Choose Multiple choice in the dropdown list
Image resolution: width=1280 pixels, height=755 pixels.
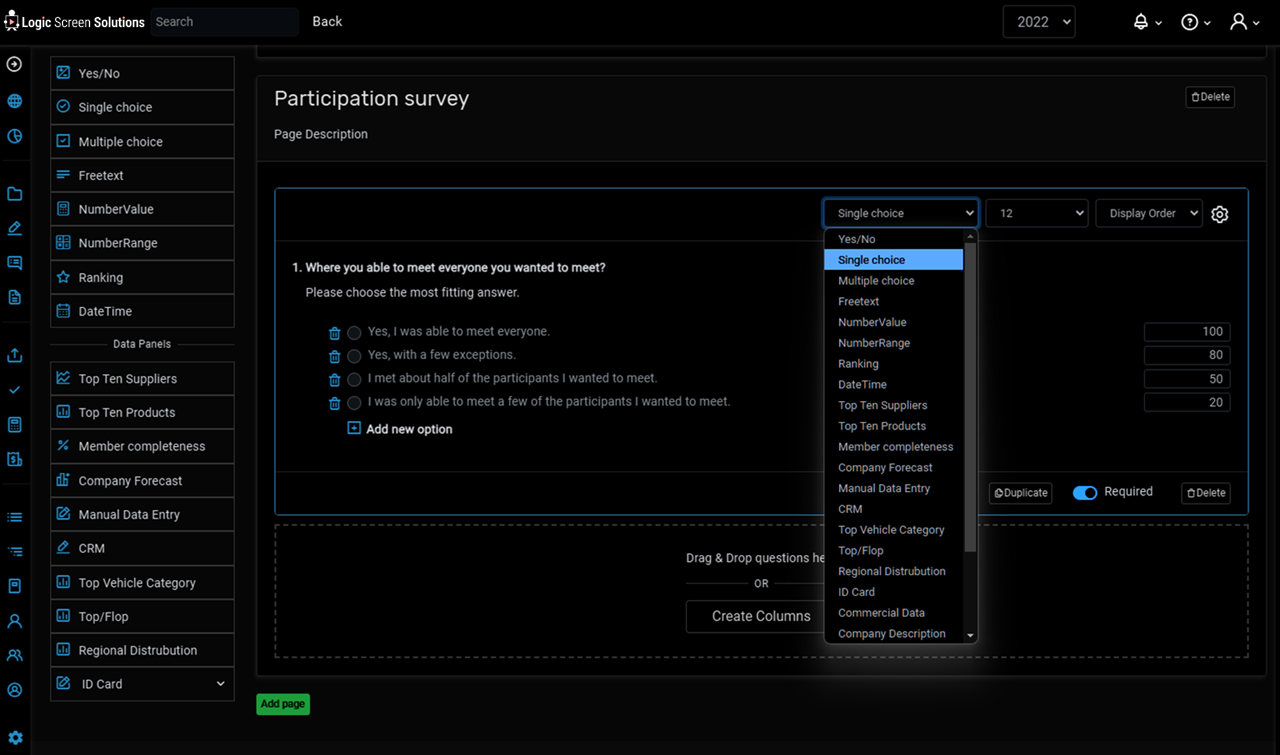point(894,281)
